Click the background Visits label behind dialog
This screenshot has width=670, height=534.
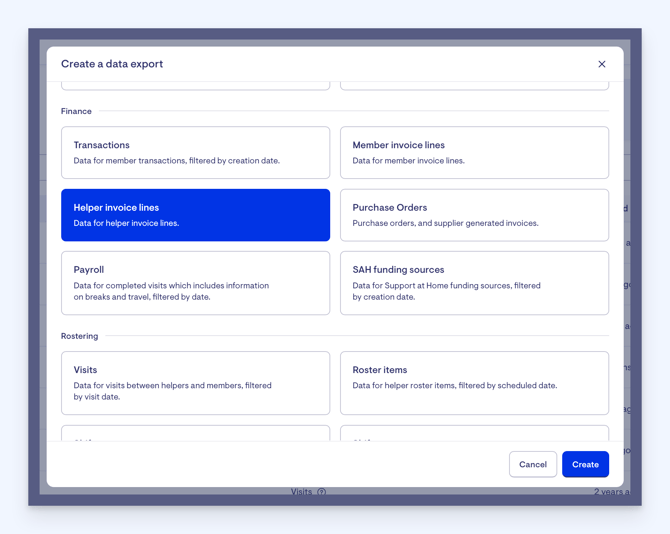click(x=301, y=492)
